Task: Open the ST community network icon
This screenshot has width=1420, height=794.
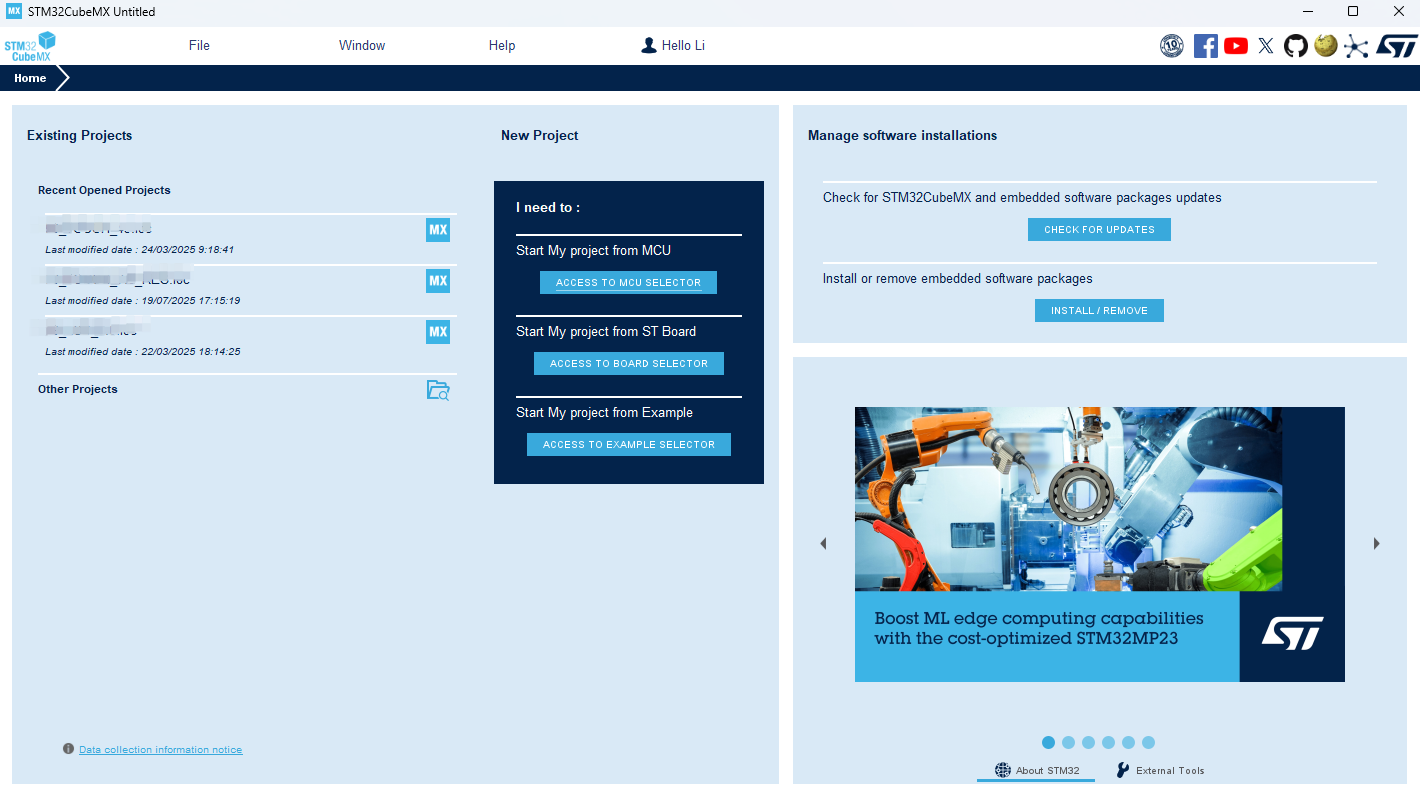Action: pyautogui.click(x=1356, y=45)
